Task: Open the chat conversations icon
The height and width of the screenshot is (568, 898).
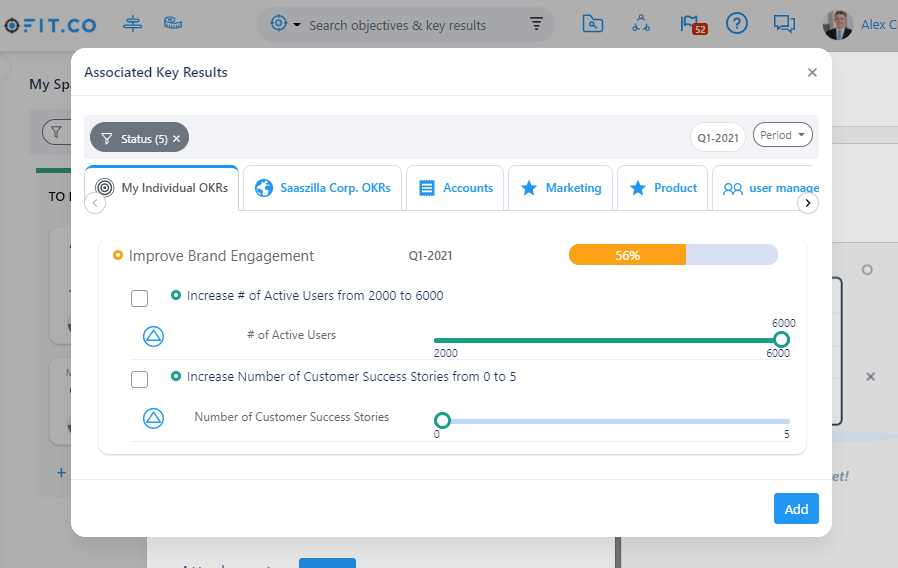Action: (785, 24)
